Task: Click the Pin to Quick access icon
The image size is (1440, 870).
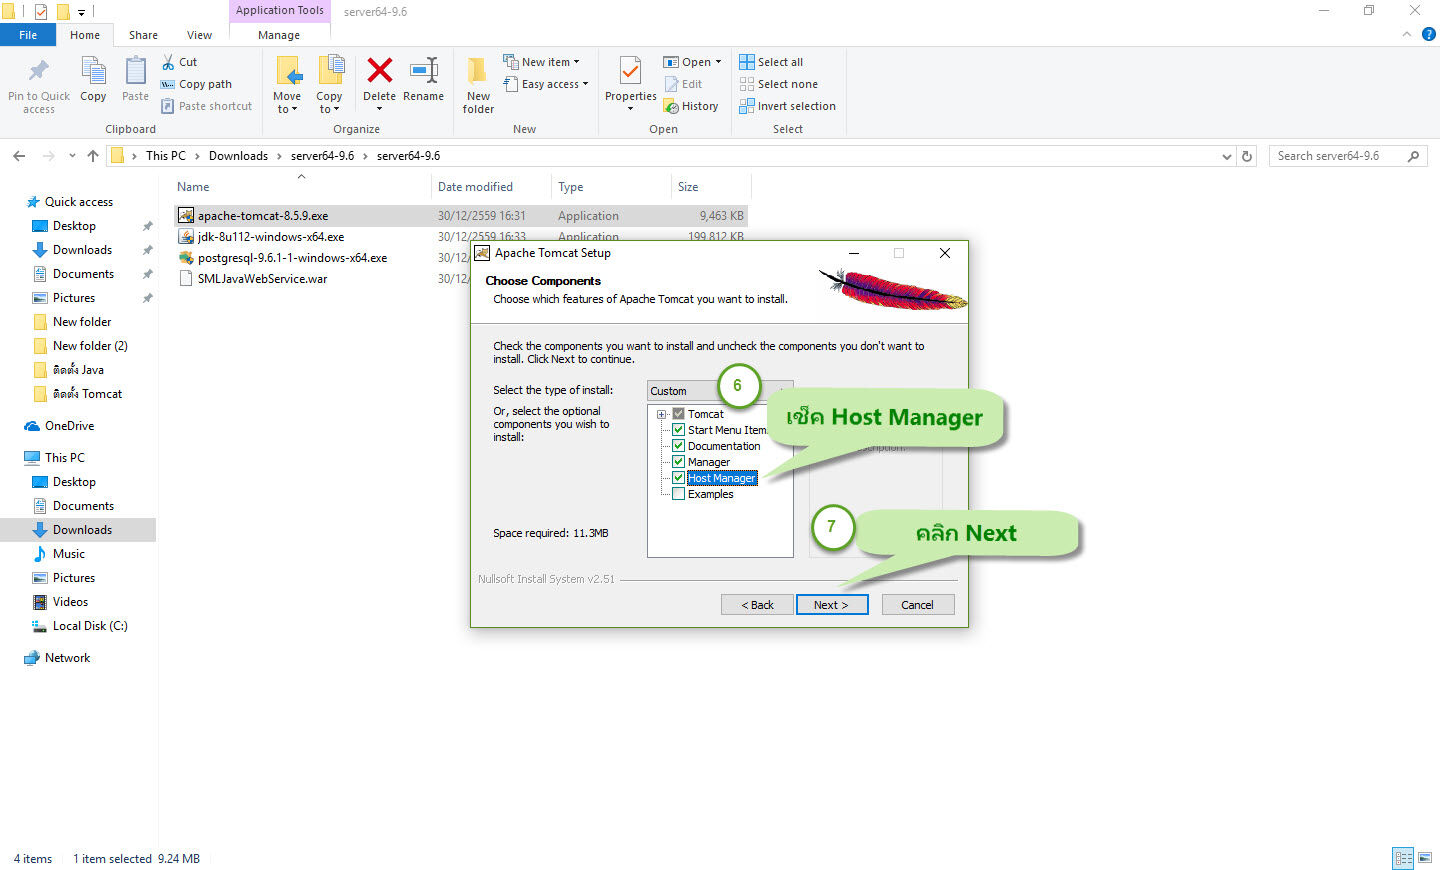Action: pyautogui.click(x=39, y=71)
